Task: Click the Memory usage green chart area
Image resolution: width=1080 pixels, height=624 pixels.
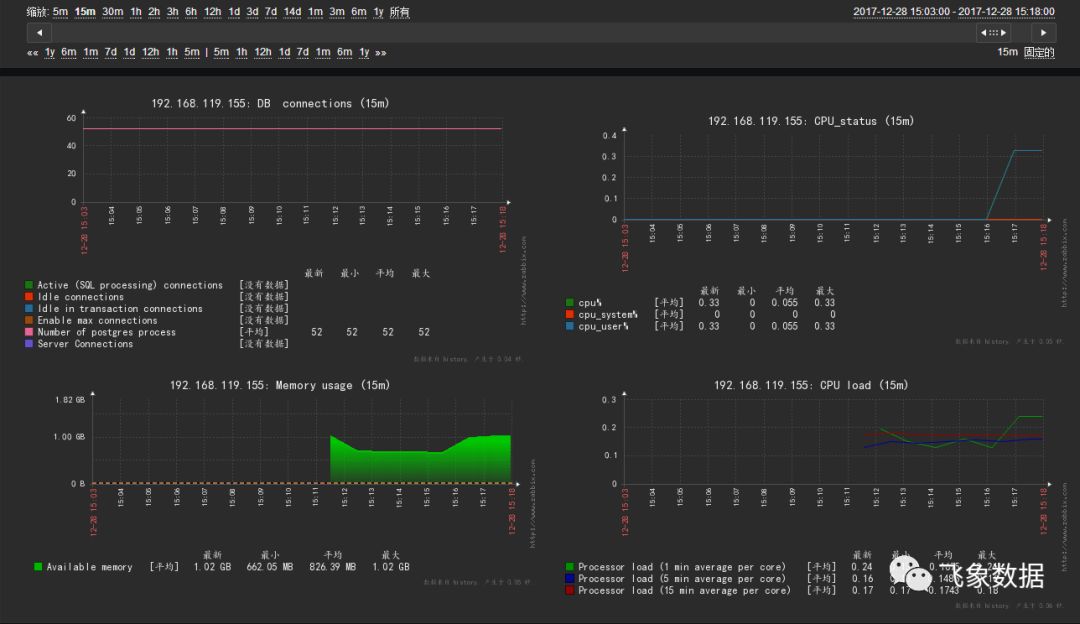Action: [421, 459]
